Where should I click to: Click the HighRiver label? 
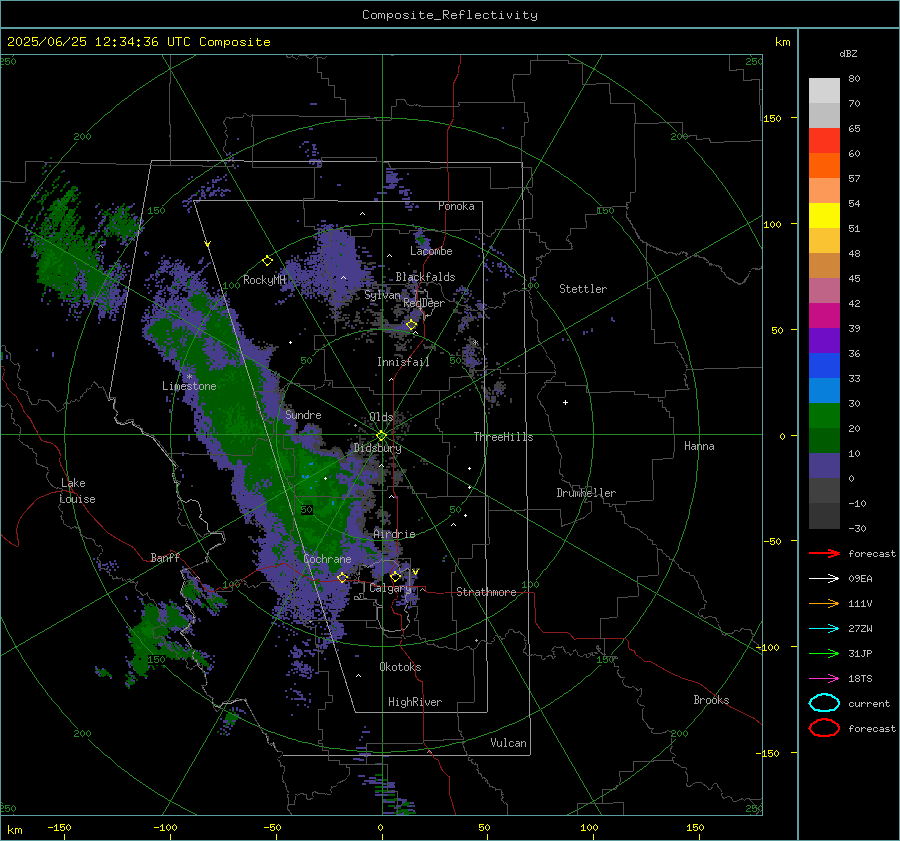point(415,702)
